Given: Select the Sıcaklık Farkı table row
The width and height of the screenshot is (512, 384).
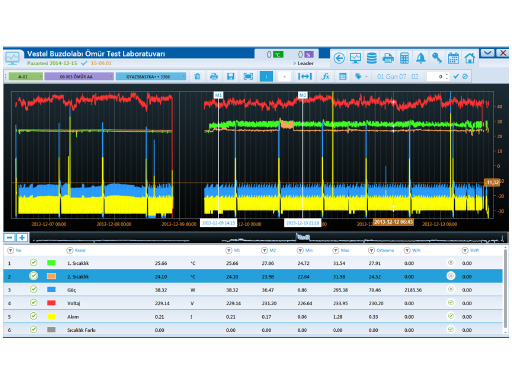Looking at the screenshot, I should pyautogui.click(x=253, y=330).
